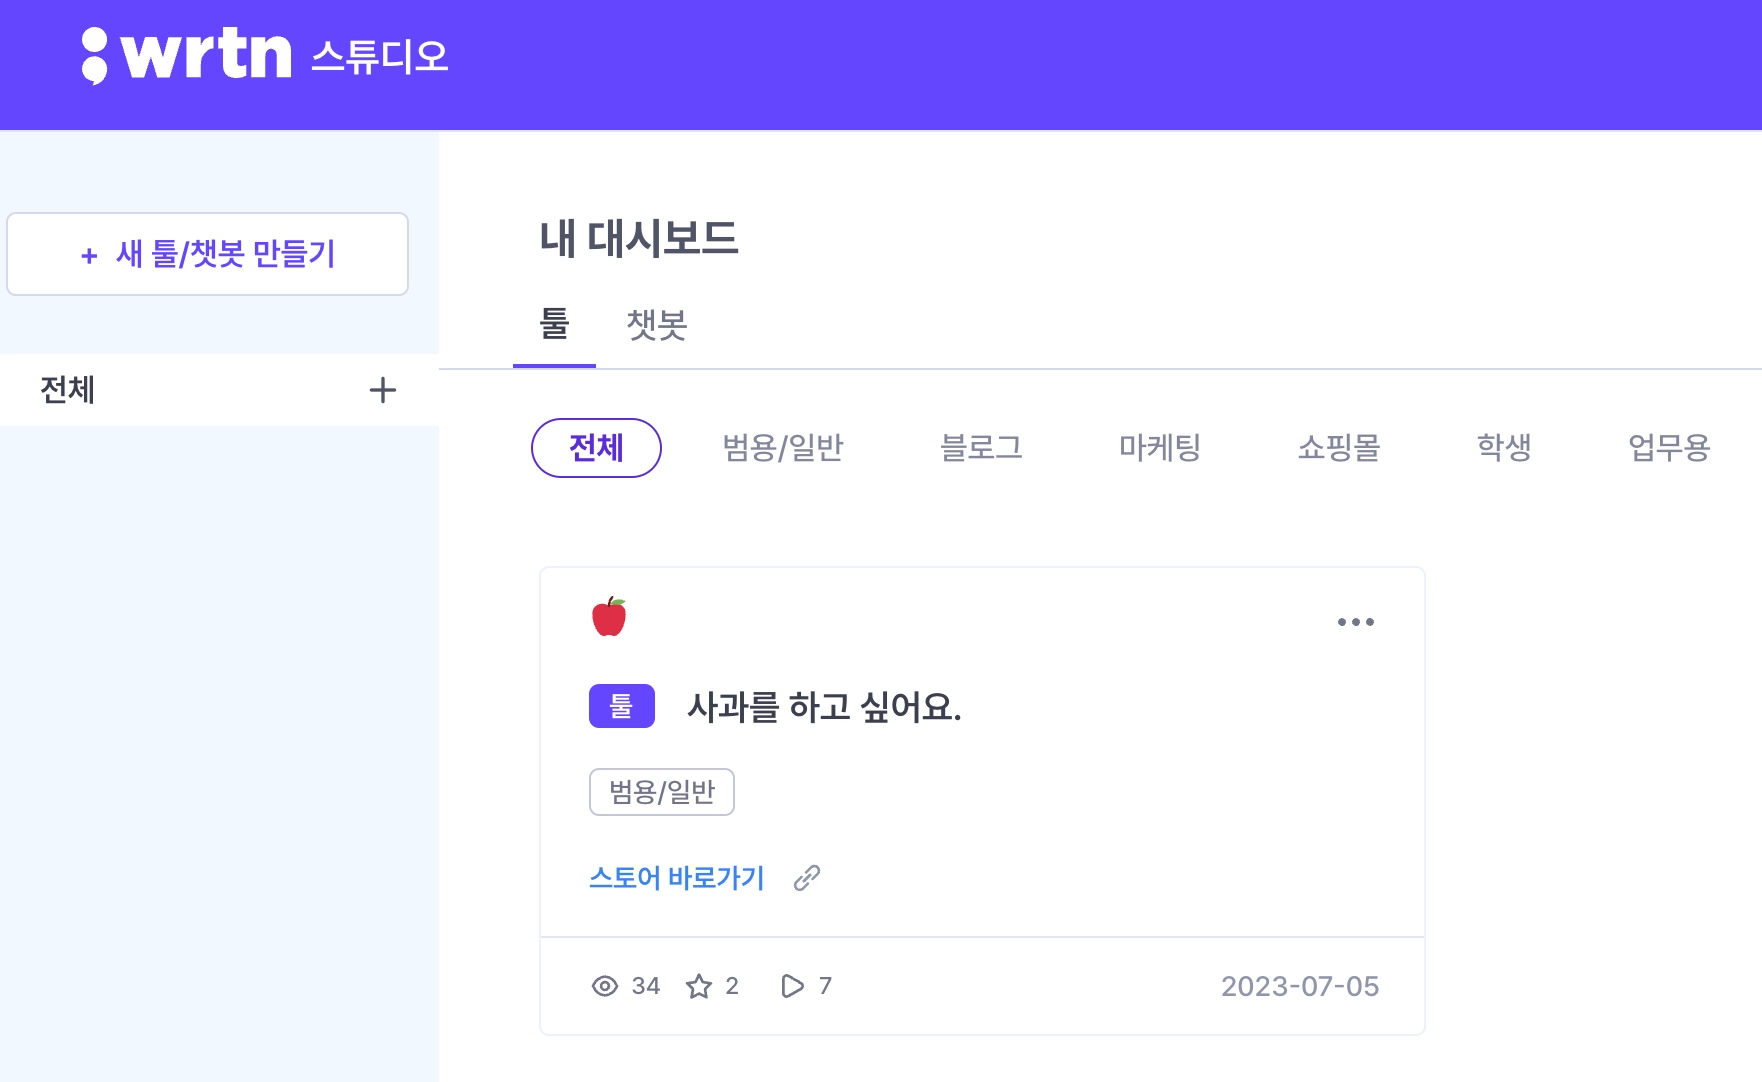This screenshot has width=1762, height=1082.
Task: Open the 사과를 하고 싶어요 tool title
Action: (824, 707)
